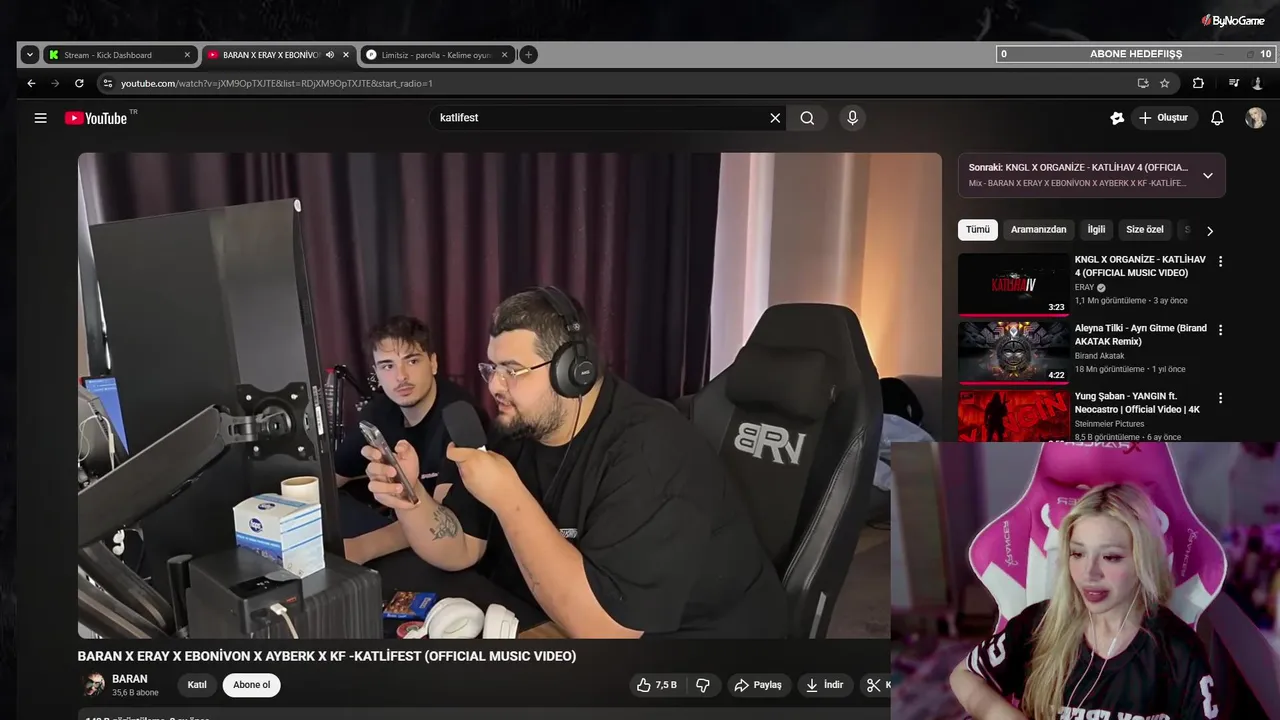Click the search magnifier button

coord(807,118)
